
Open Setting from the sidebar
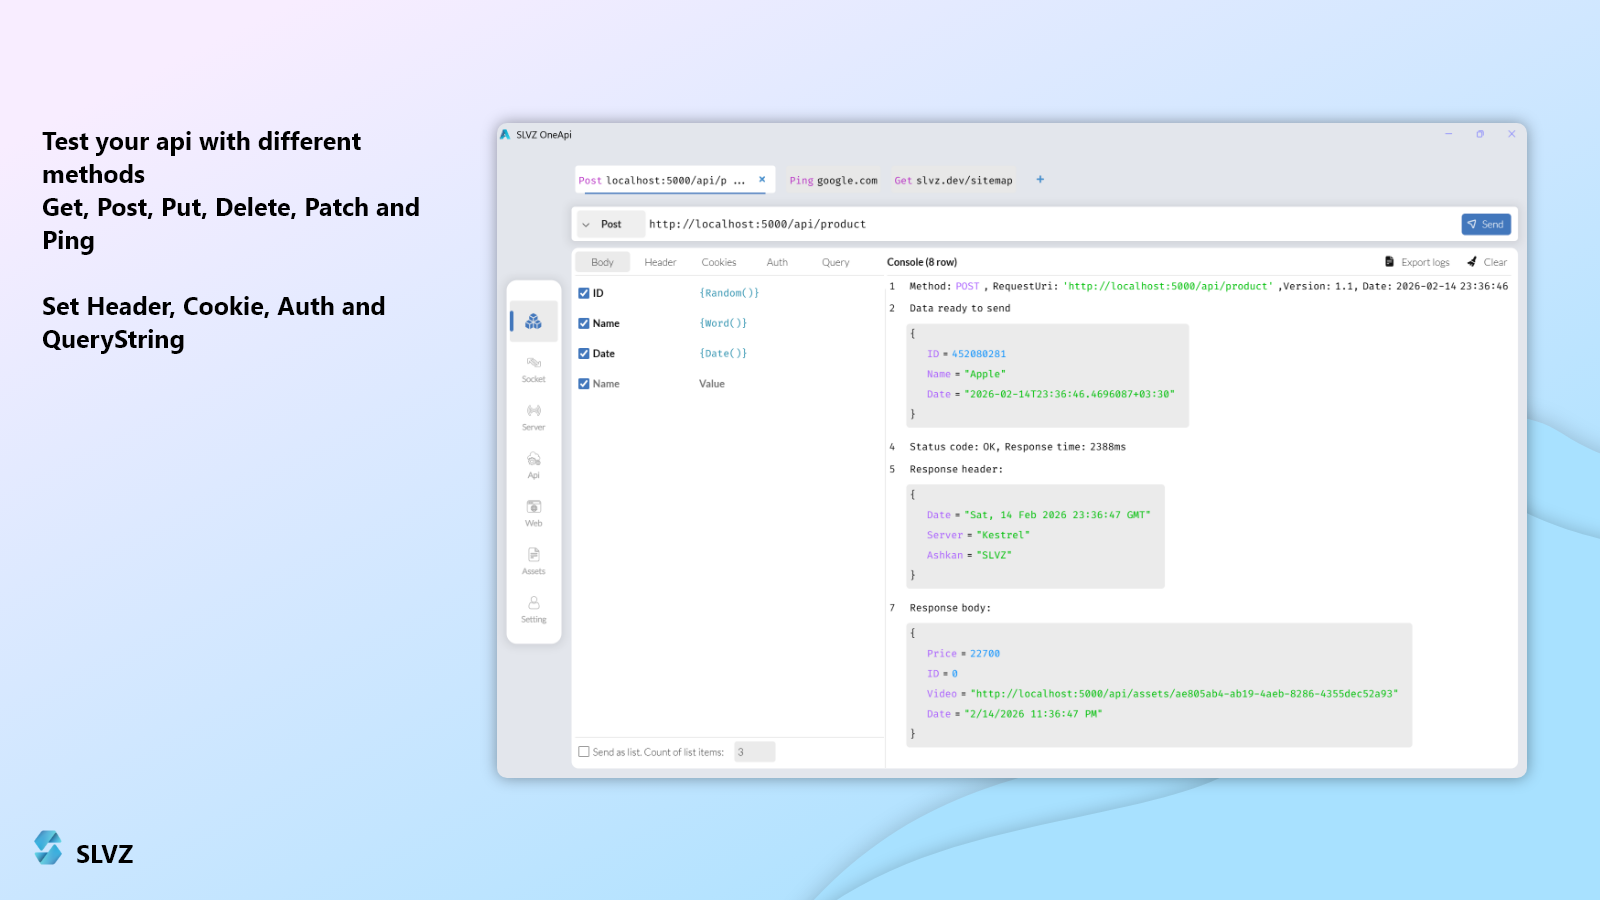(x=533, y=609)
